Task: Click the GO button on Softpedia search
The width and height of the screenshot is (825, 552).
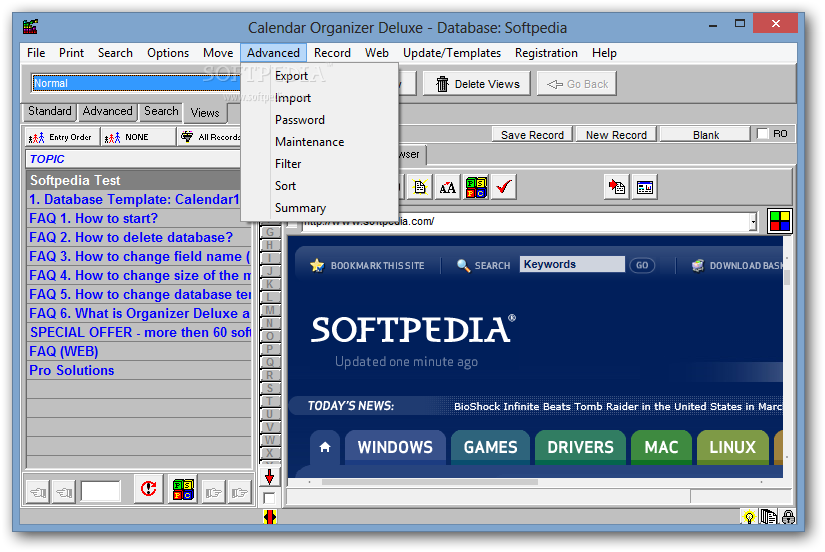Action: 642,265
